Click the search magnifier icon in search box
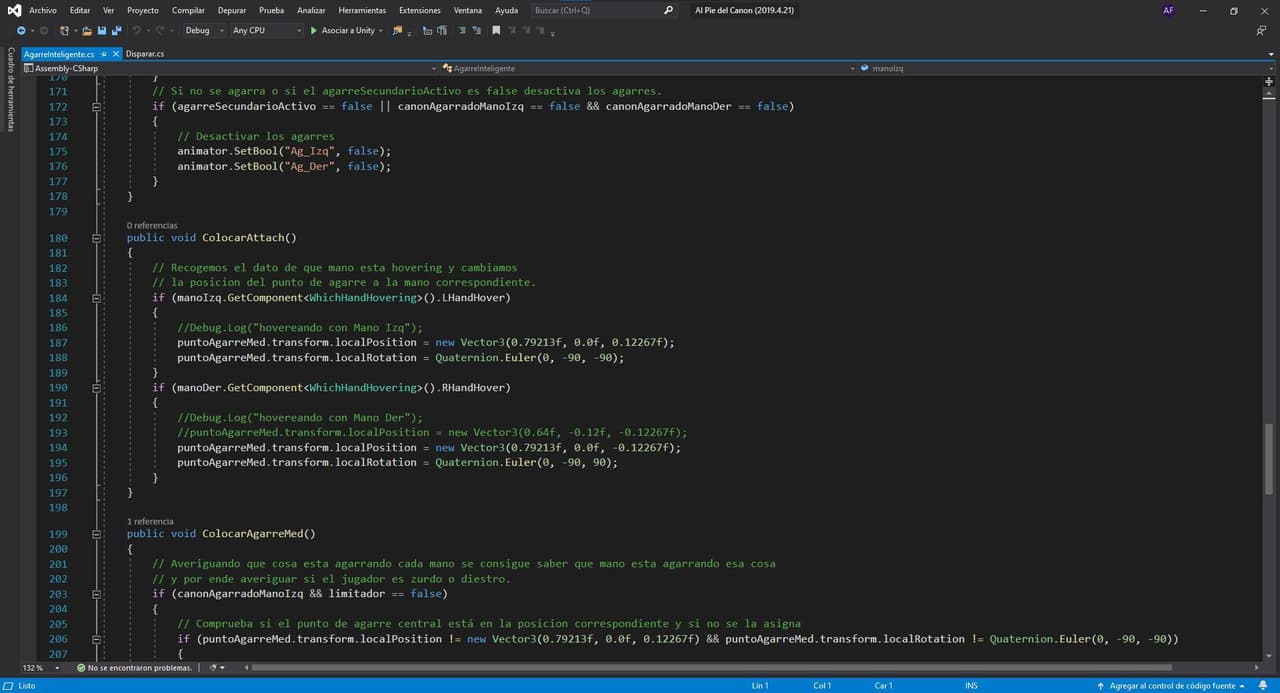 pyautogui.click(x=669, y=10)
